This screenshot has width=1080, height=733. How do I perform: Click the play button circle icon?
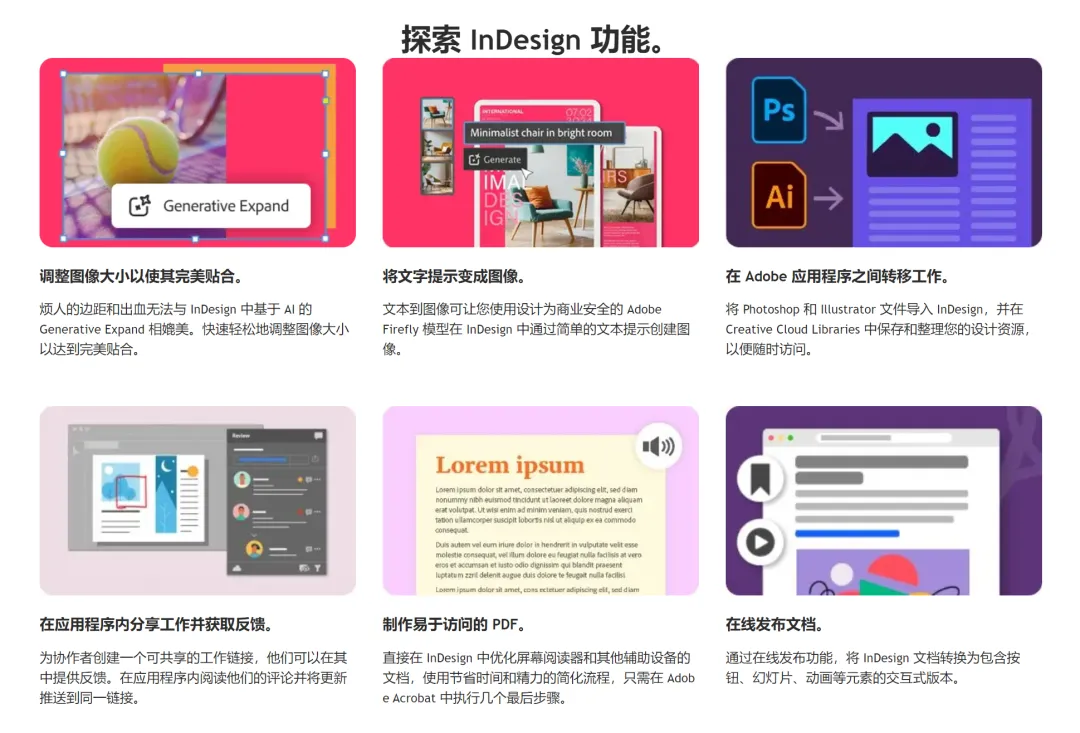point(760,542)
